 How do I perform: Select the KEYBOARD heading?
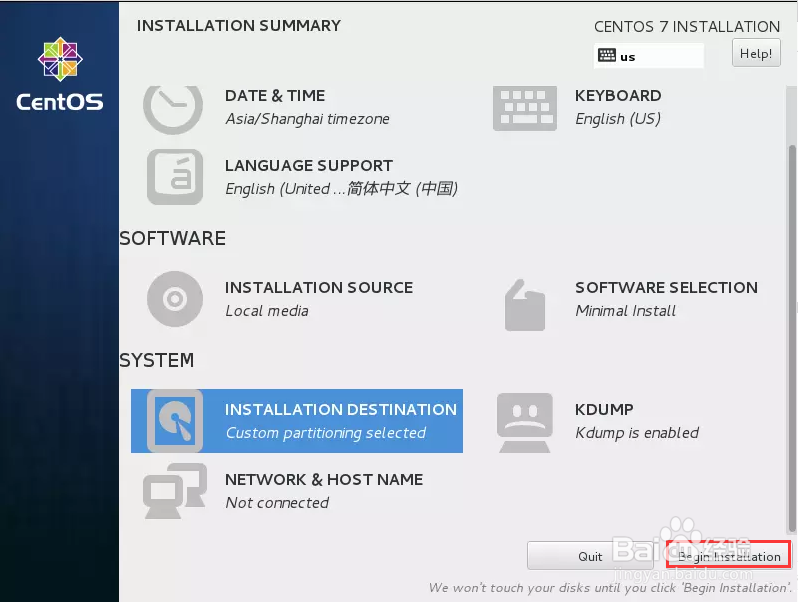point(618,96)
